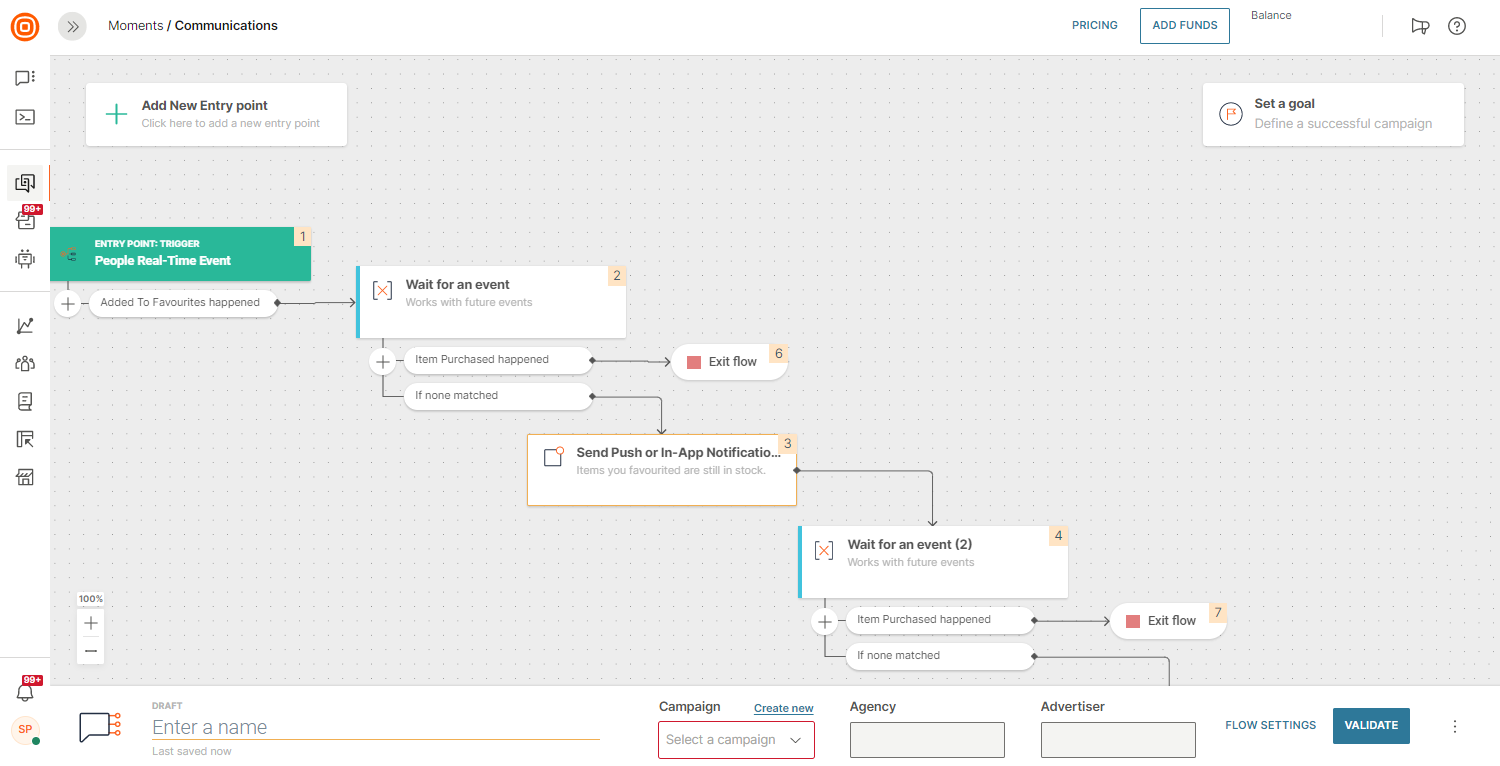Viewport: 1500px width, 766px height.
Task: Click the notifications bell icon
Action: point(25,692)
